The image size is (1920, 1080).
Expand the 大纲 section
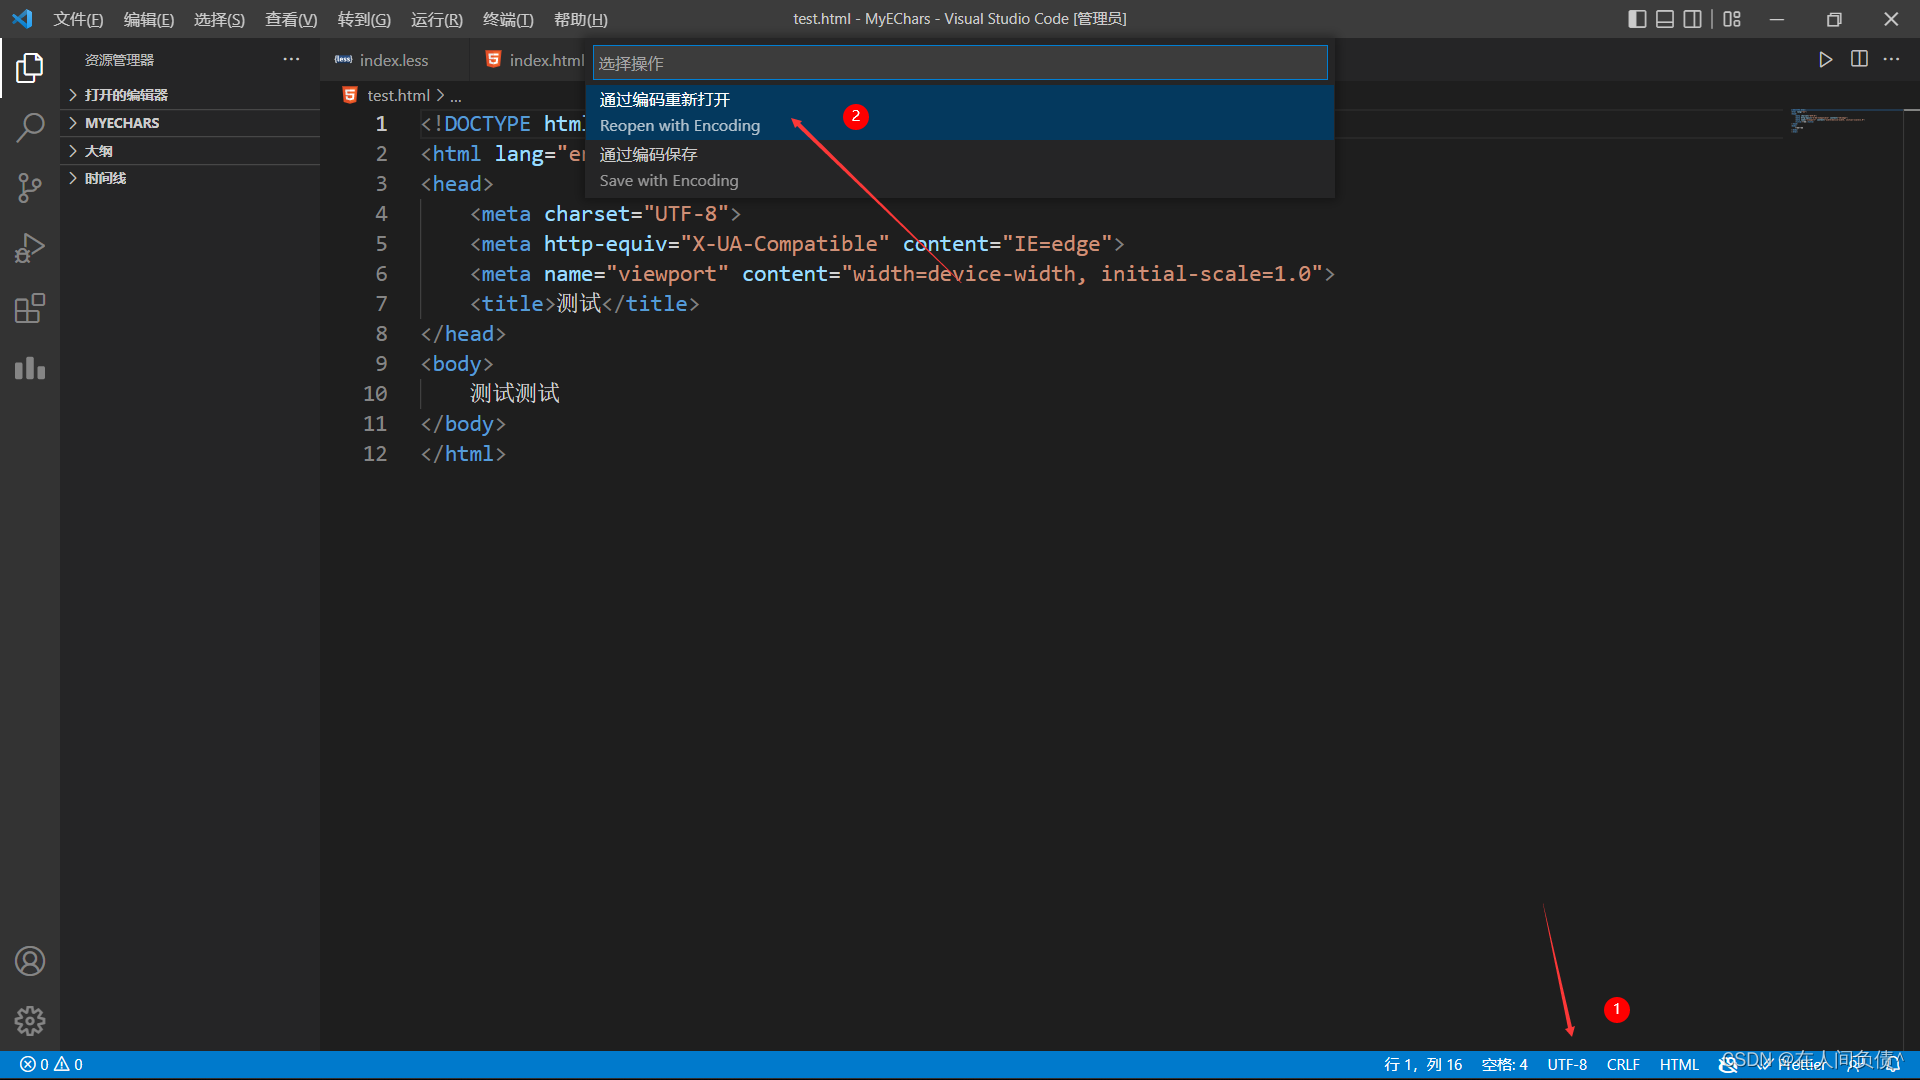click(190, 151)
